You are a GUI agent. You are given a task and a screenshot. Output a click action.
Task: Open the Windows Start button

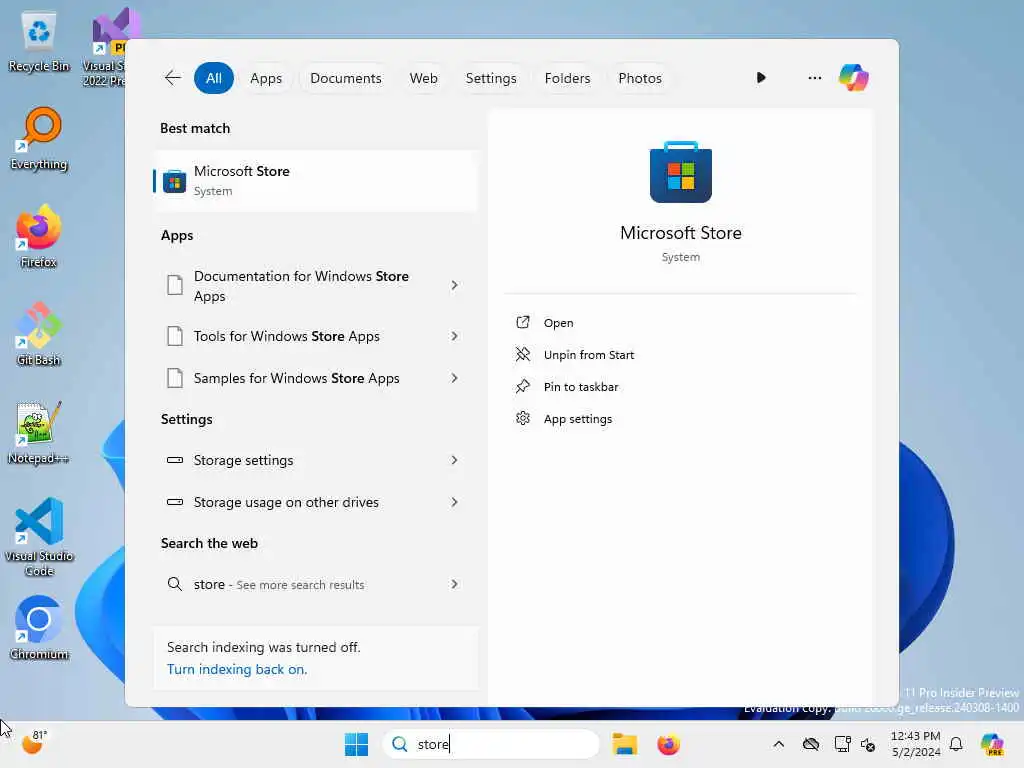(356, 744)
